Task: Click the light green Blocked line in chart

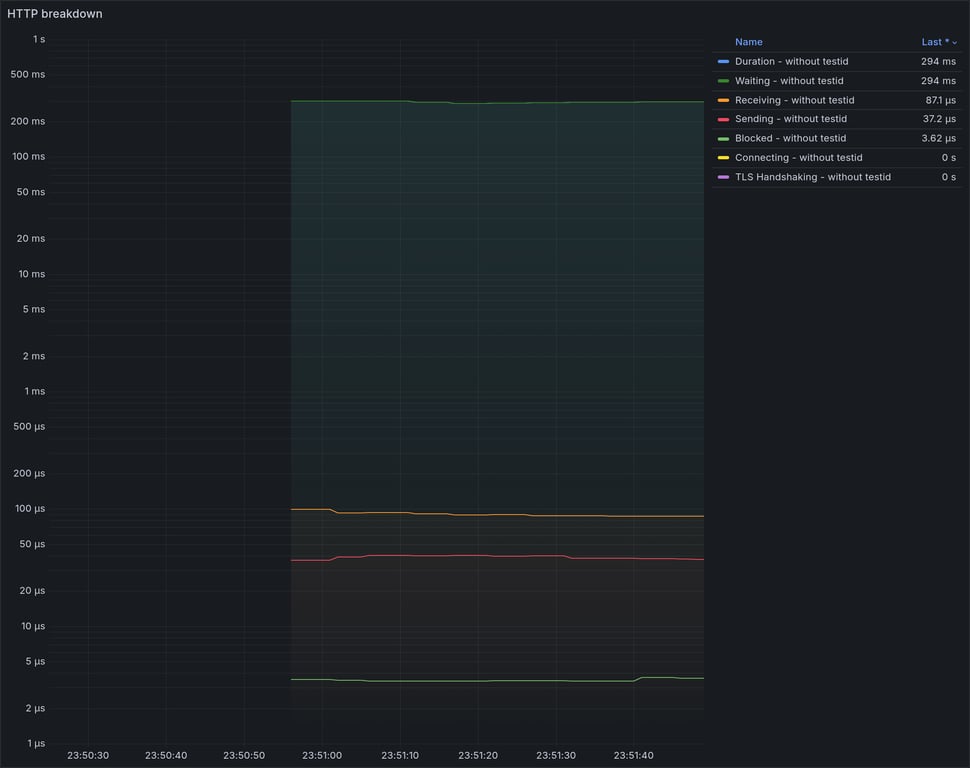Action: pyautogui.click(x=495, y=681)
